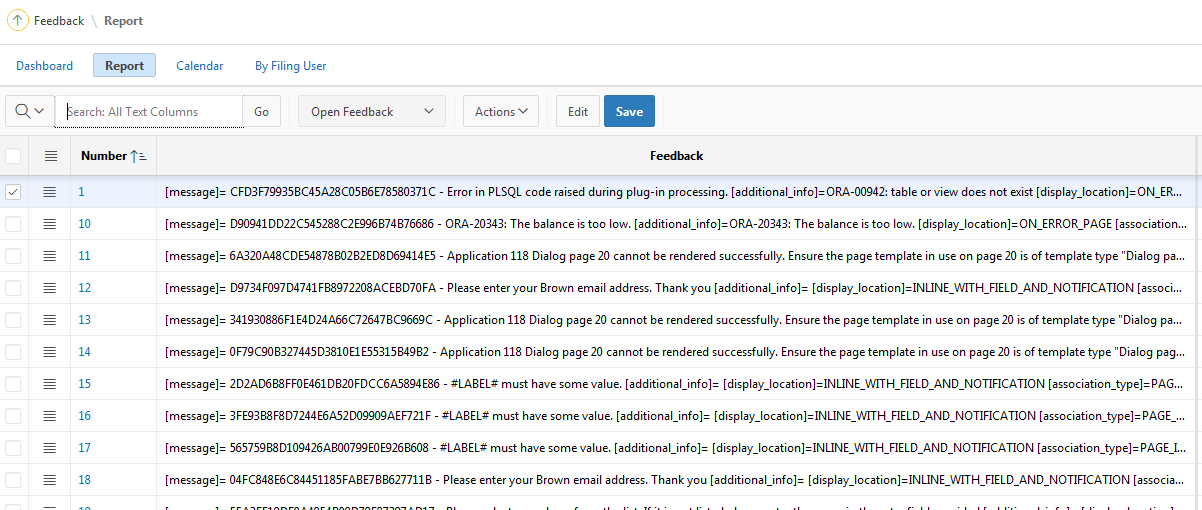1202x510 pixels.
Task: Open the search magnifier column selector
Action: tap(29, 112)
